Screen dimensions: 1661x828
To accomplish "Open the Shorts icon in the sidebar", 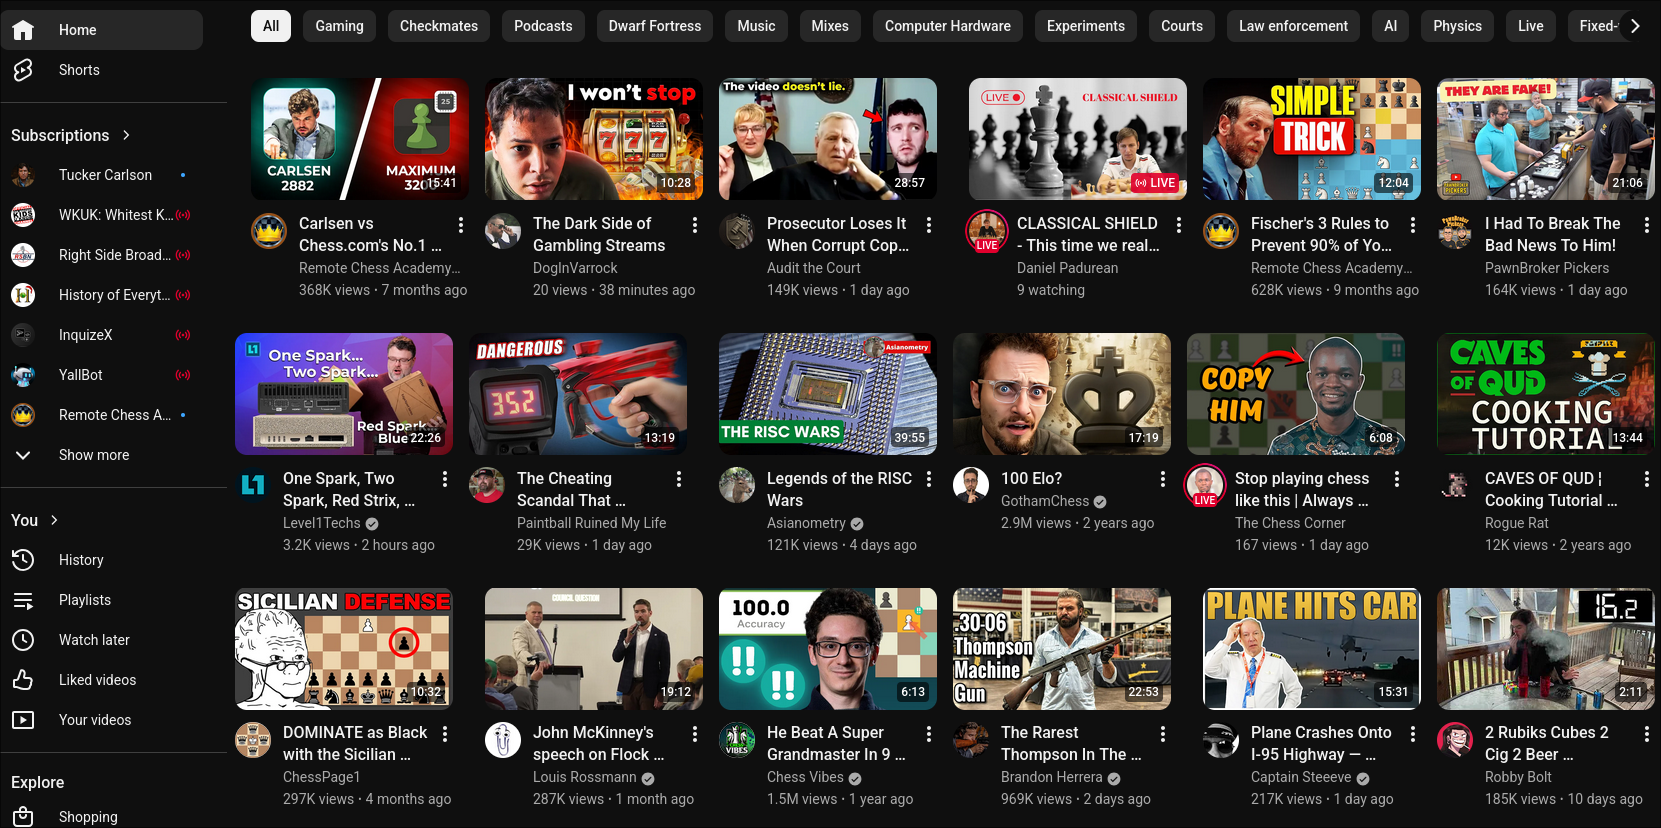I will (23, 70).
